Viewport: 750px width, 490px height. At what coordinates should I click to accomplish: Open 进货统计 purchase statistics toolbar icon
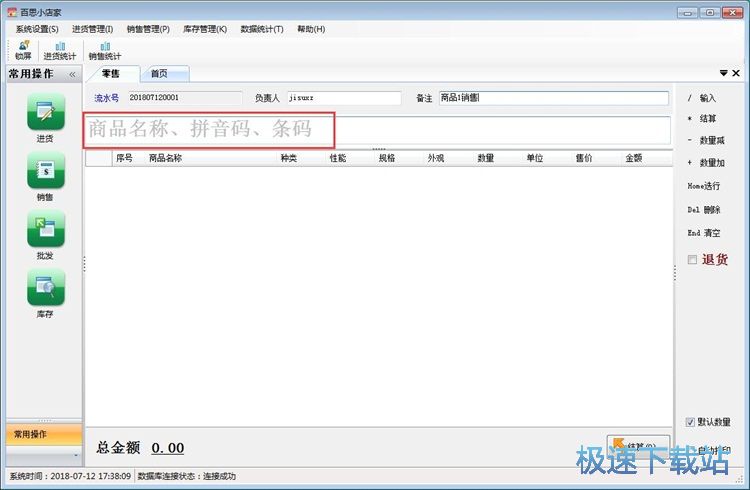click(x=60, y=50)
